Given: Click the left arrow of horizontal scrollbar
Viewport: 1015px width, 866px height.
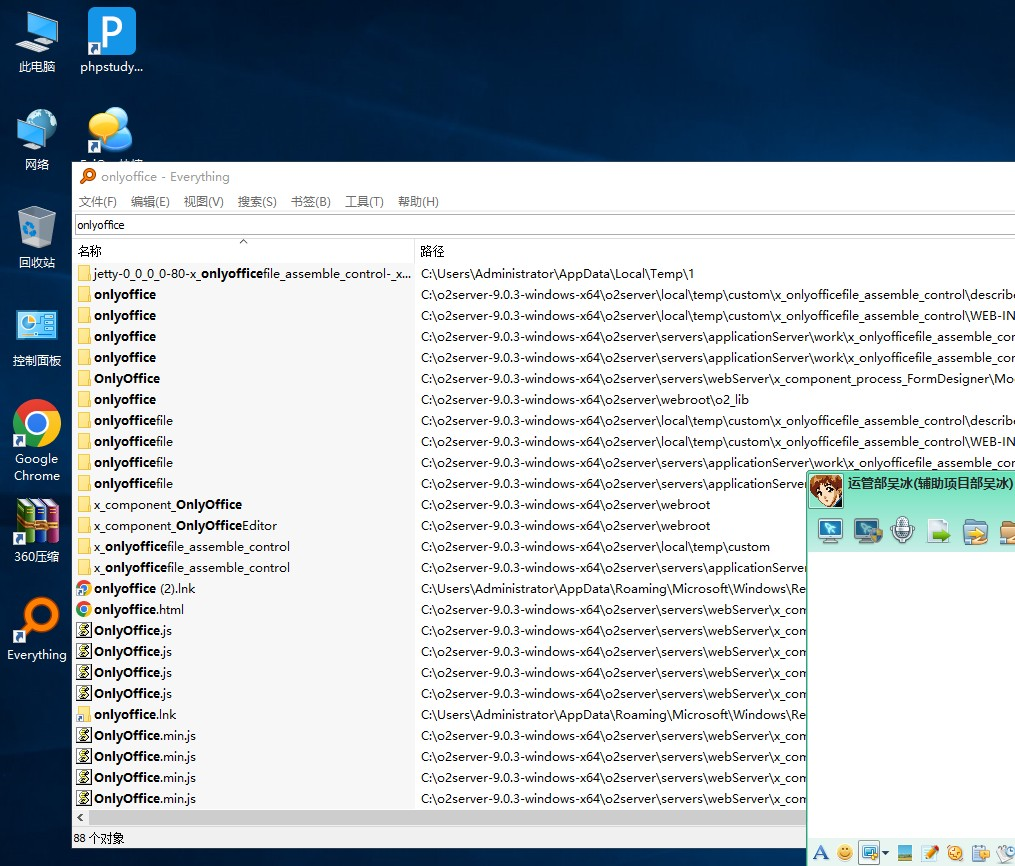Looking at the screenshot, I should (x=80, y=817).
